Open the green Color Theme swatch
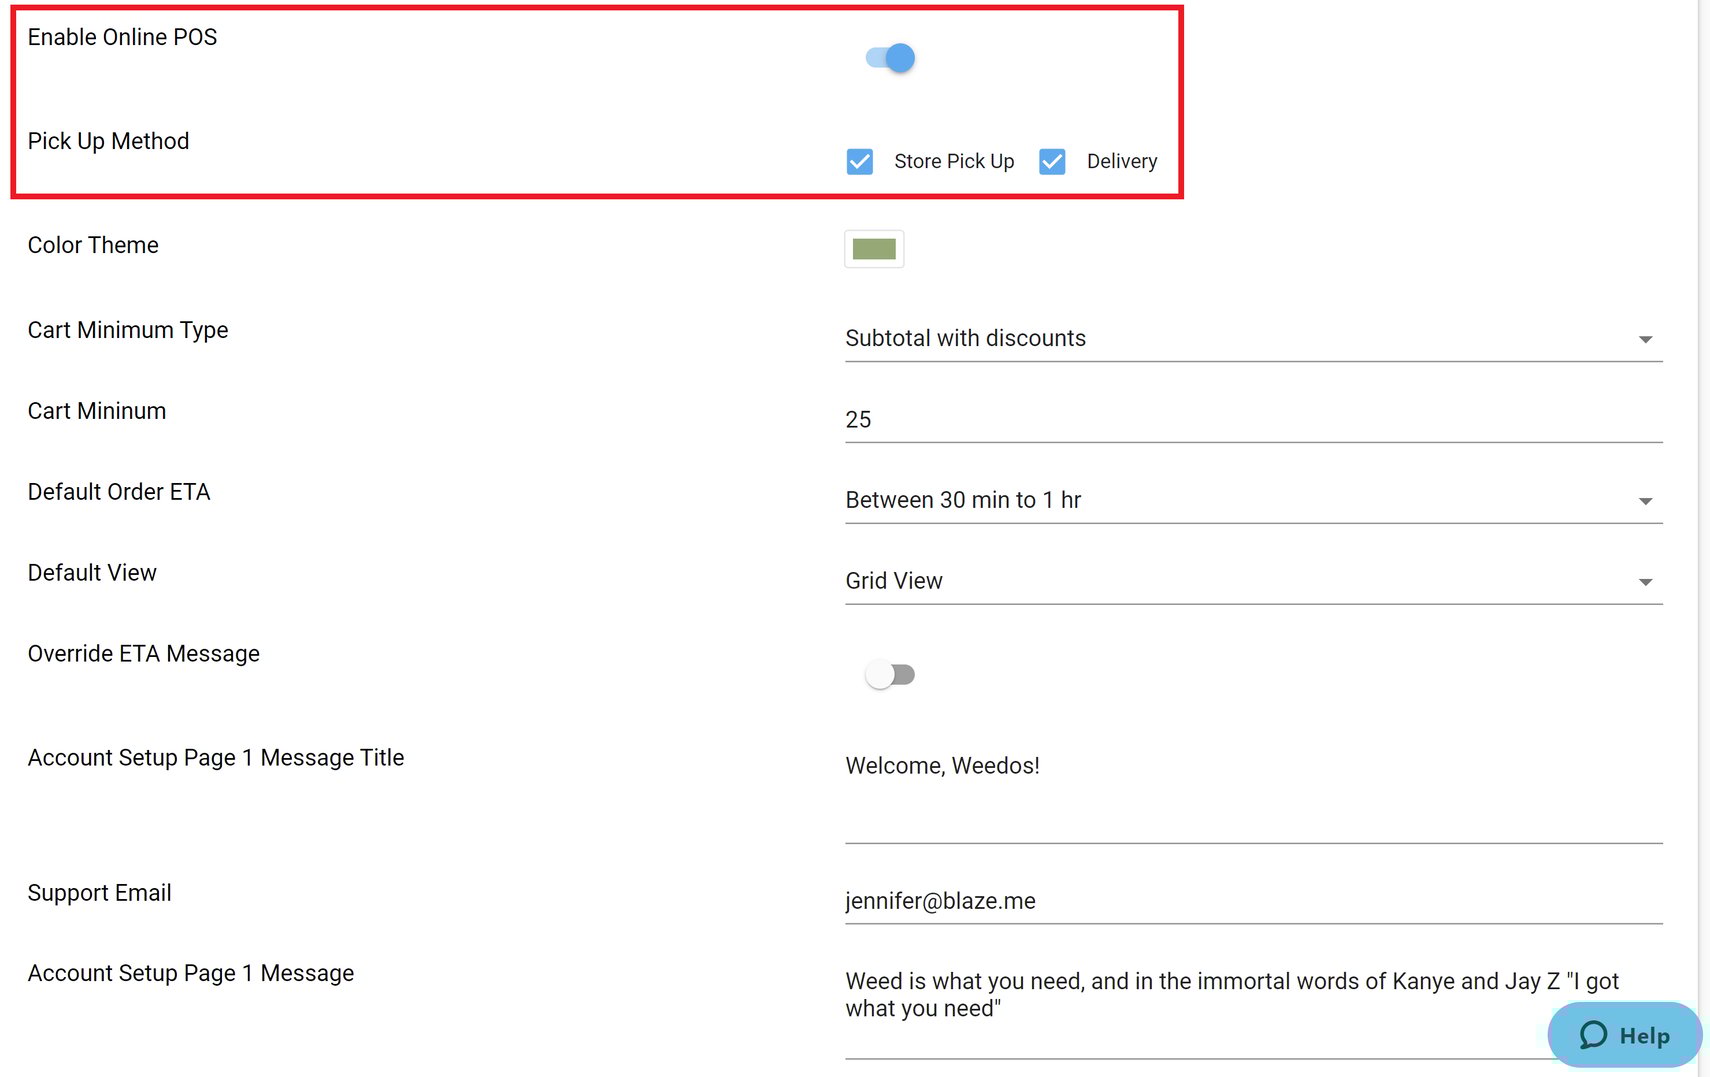 (874, 249)
